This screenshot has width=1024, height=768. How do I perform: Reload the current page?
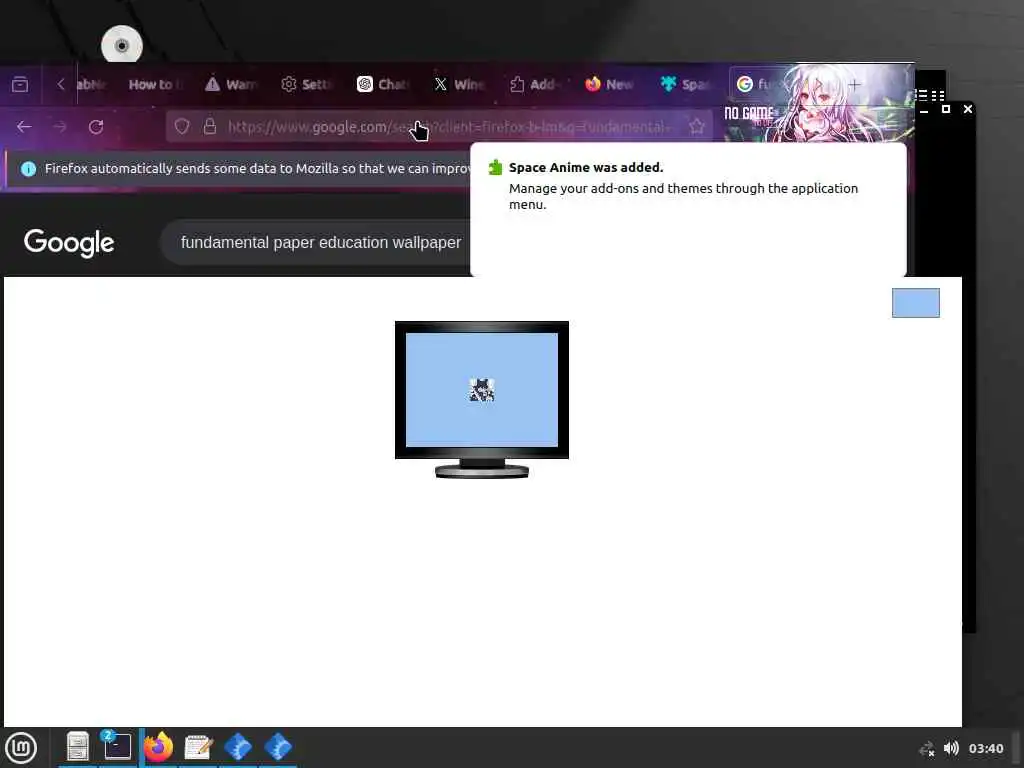pyautogui.click(x=96, y=127)
